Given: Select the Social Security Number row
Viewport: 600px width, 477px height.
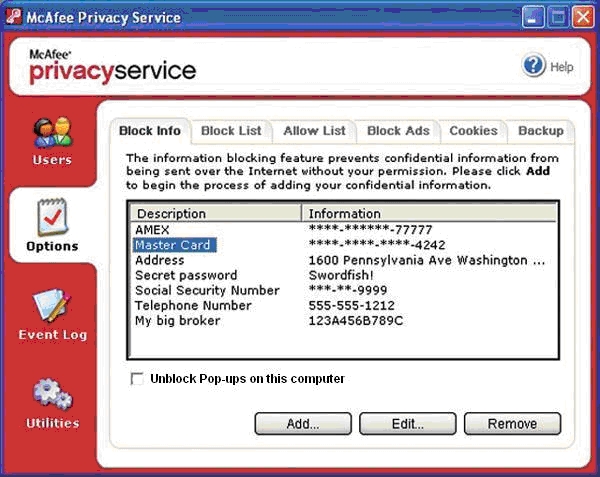Looking at the screenshot, I should (343, 290).
